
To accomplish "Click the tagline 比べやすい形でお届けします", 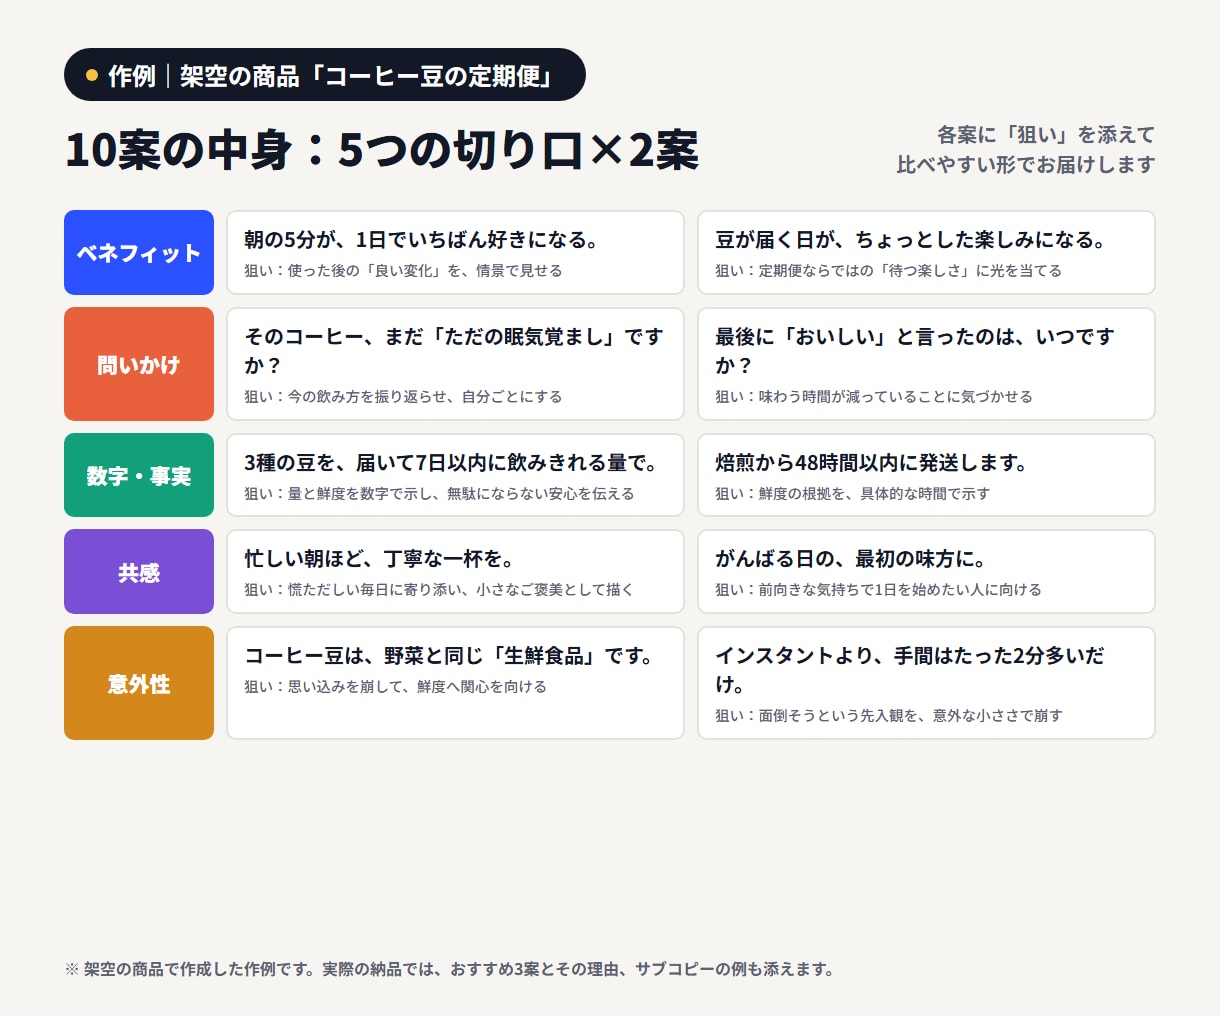I will tap(1026, 165).
